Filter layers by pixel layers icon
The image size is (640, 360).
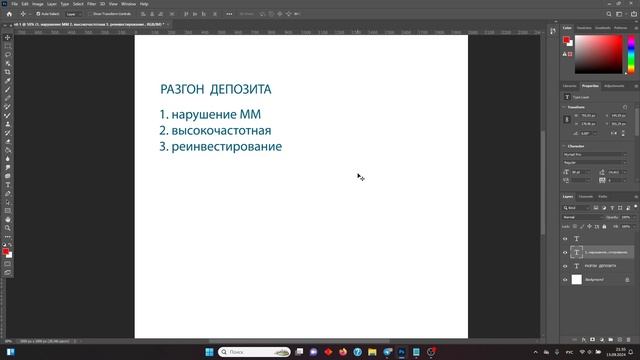[x=596, y=208]
